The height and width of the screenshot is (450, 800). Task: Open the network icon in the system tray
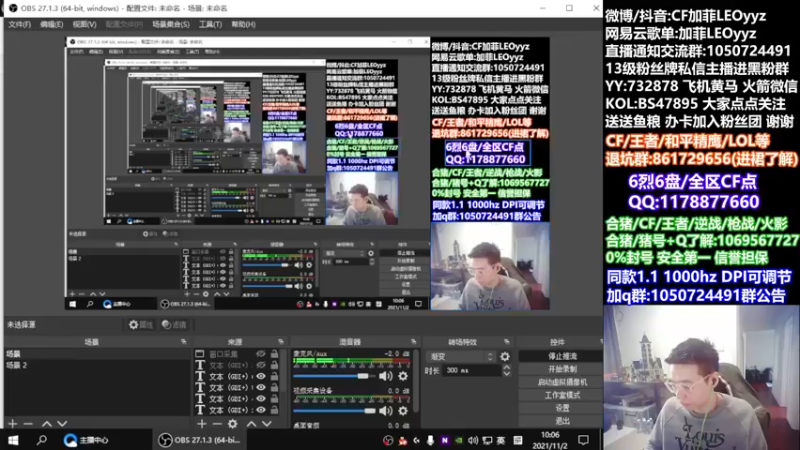(x=487, y=440)
